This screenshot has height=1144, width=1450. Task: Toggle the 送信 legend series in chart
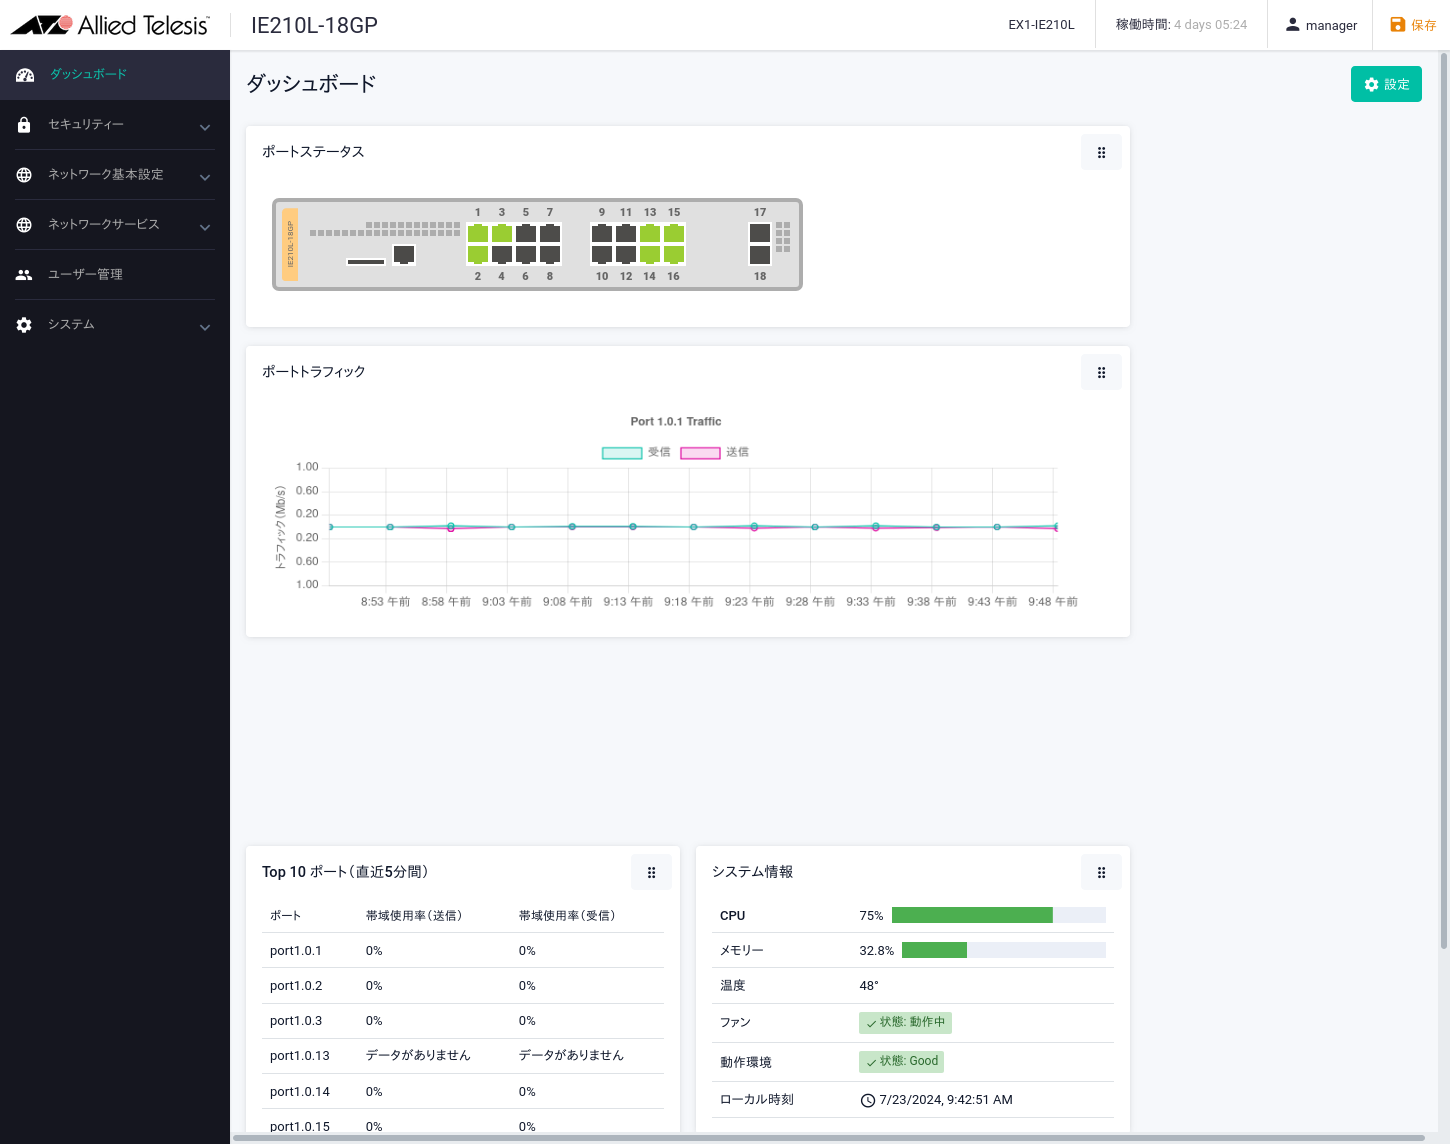coord(714,453)
